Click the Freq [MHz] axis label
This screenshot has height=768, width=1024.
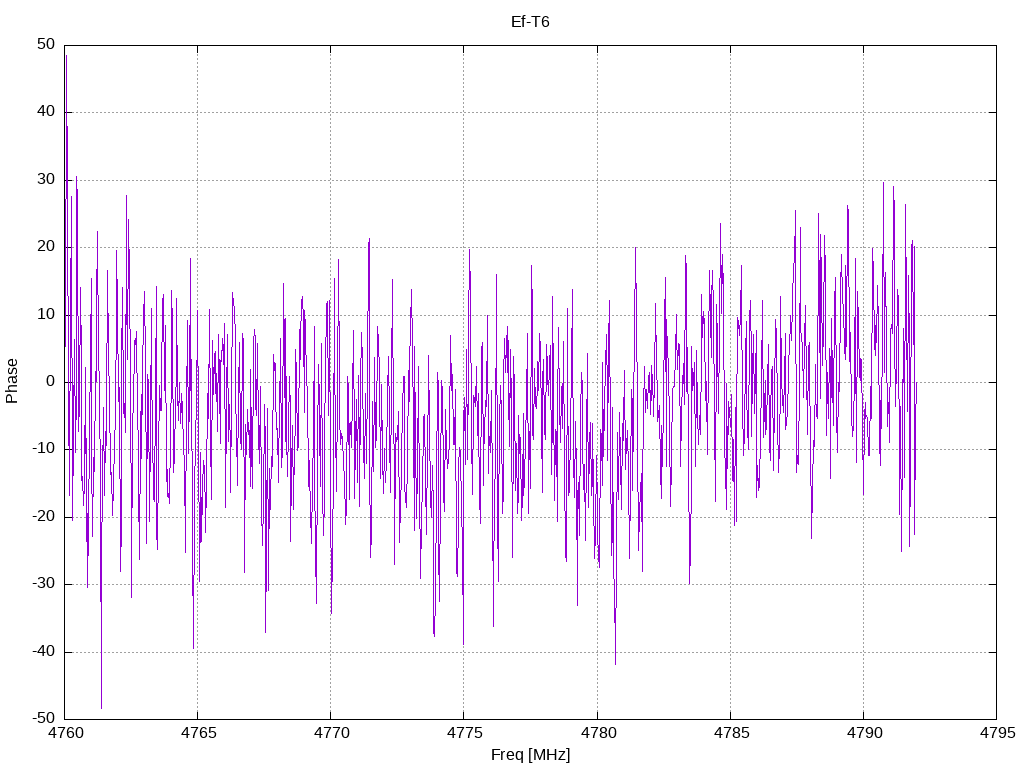530,755
